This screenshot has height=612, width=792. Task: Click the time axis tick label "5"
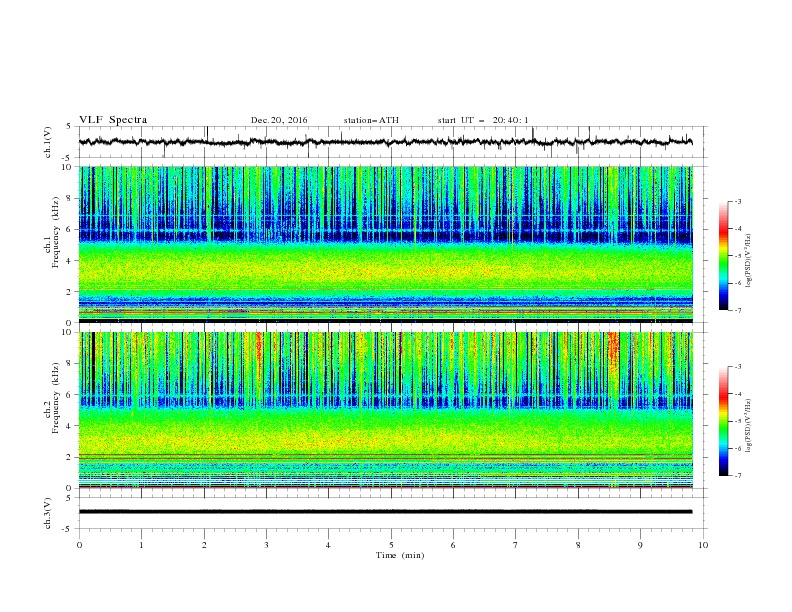click(391, 545)
